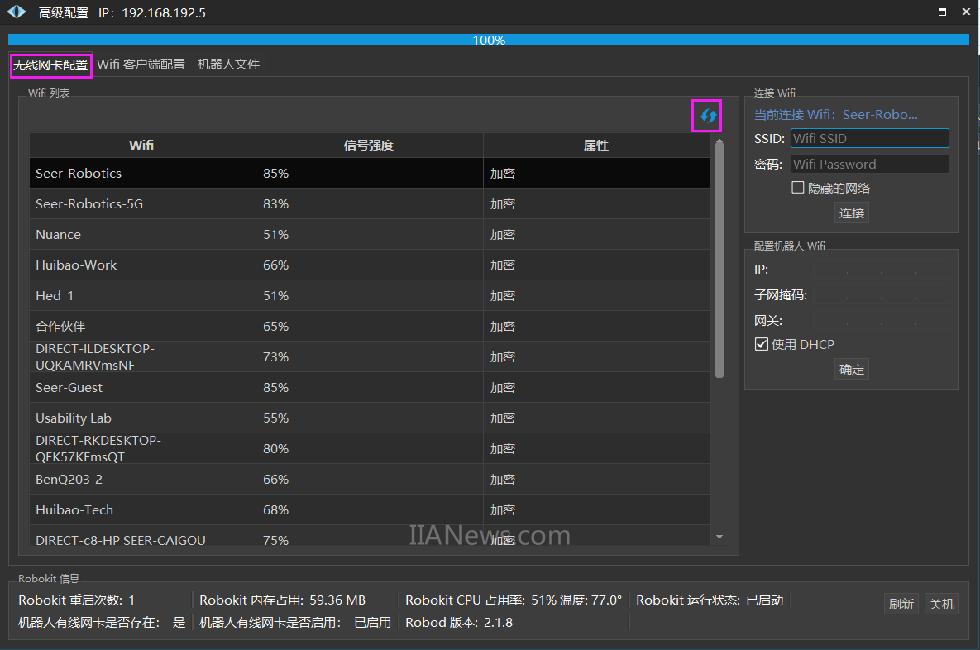Click the Wifi list vertical scrollbar
980x650 pixels.
click(x=718, y=260)
